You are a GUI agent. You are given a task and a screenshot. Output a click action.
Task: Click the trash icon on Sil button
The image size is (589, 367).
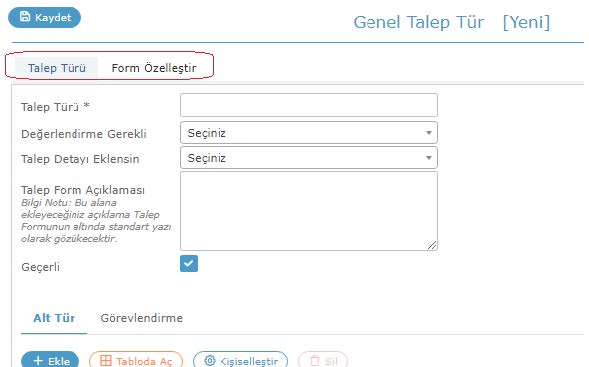(315, 361)
